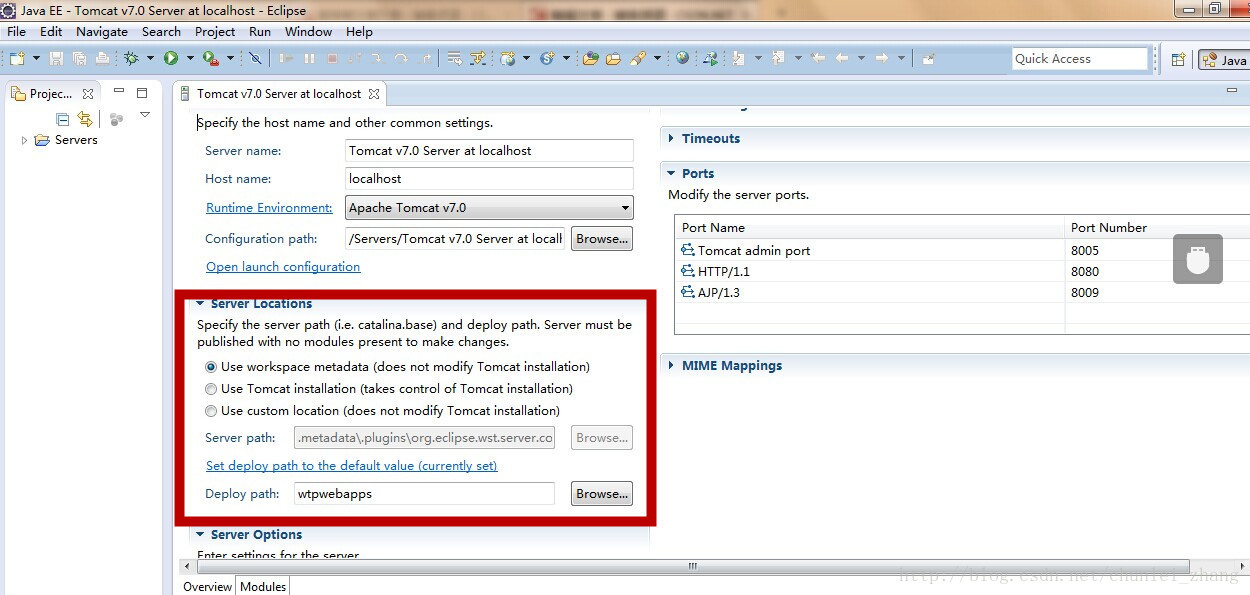Open the Window menu
The width and height of the screenshot is (1250, 595).
[x=308, y=31]
